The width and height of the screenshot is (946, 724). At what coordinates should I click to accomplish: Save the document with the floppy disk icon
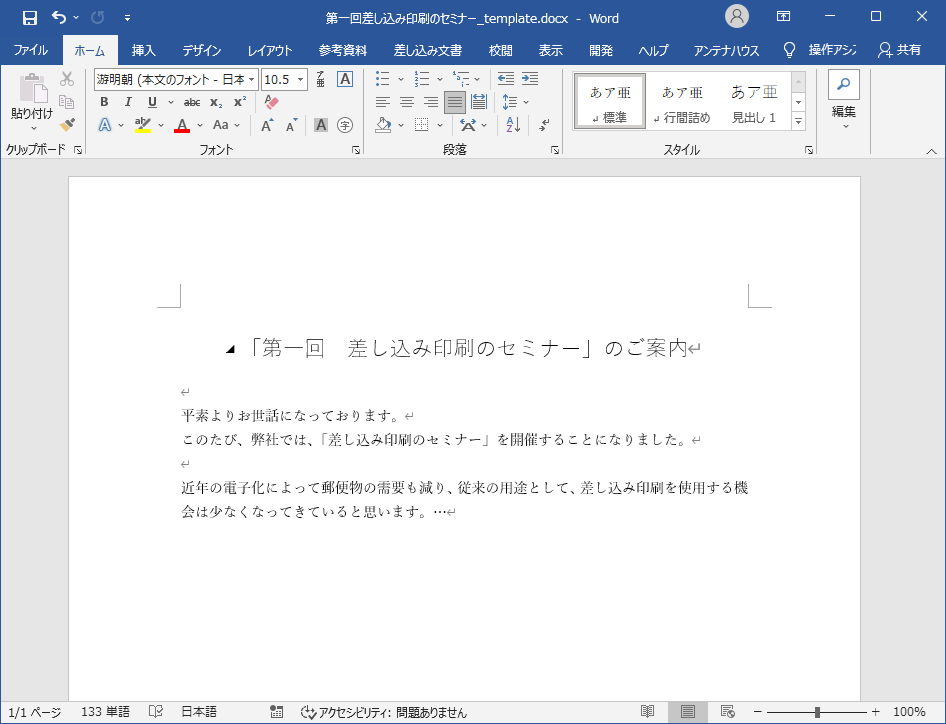[x=29, y=18]
